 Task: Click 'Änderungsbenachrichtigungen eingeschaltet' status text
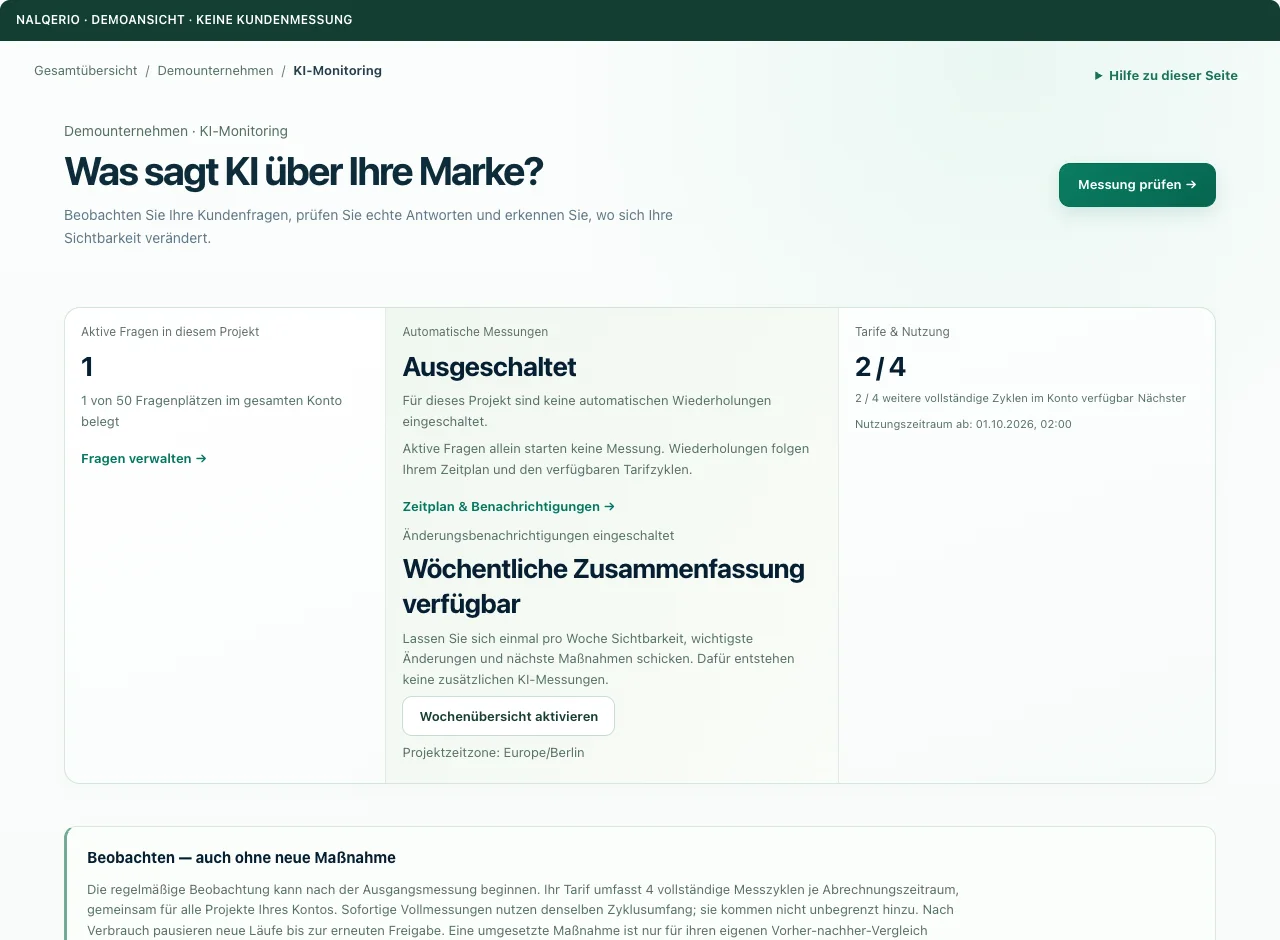[538, 536]
